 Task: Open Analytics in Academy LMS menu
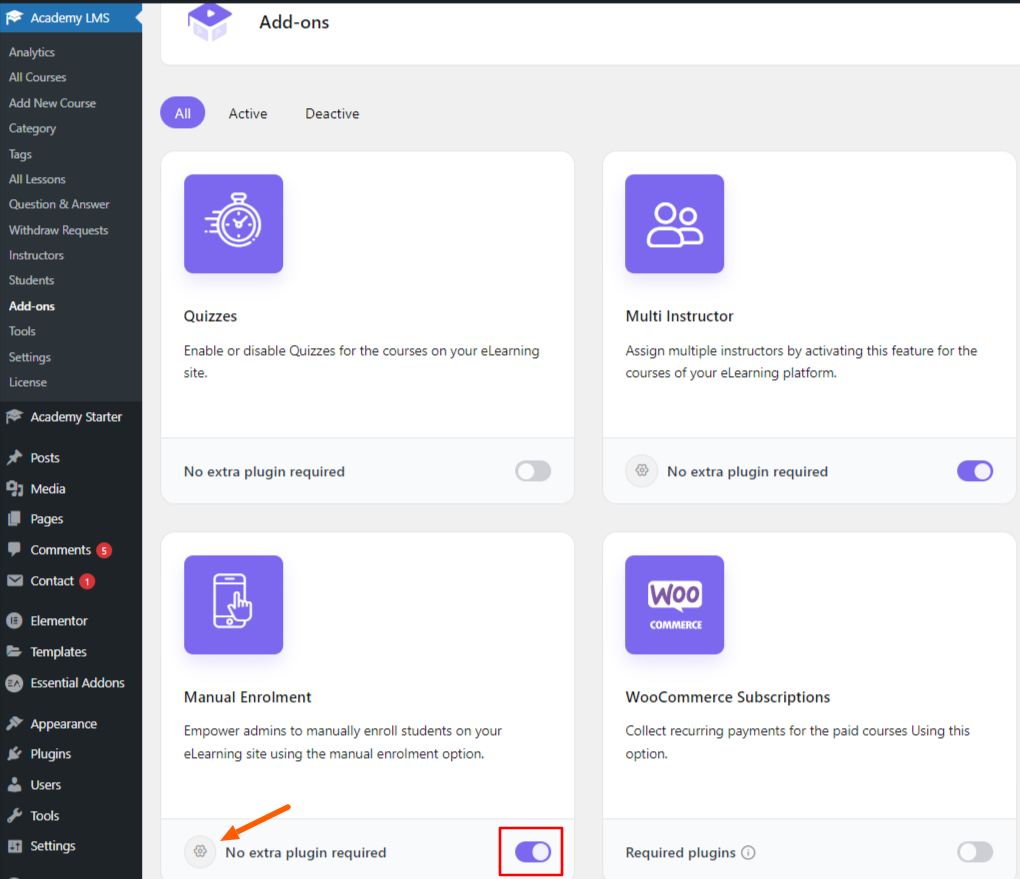pos(32,52)
